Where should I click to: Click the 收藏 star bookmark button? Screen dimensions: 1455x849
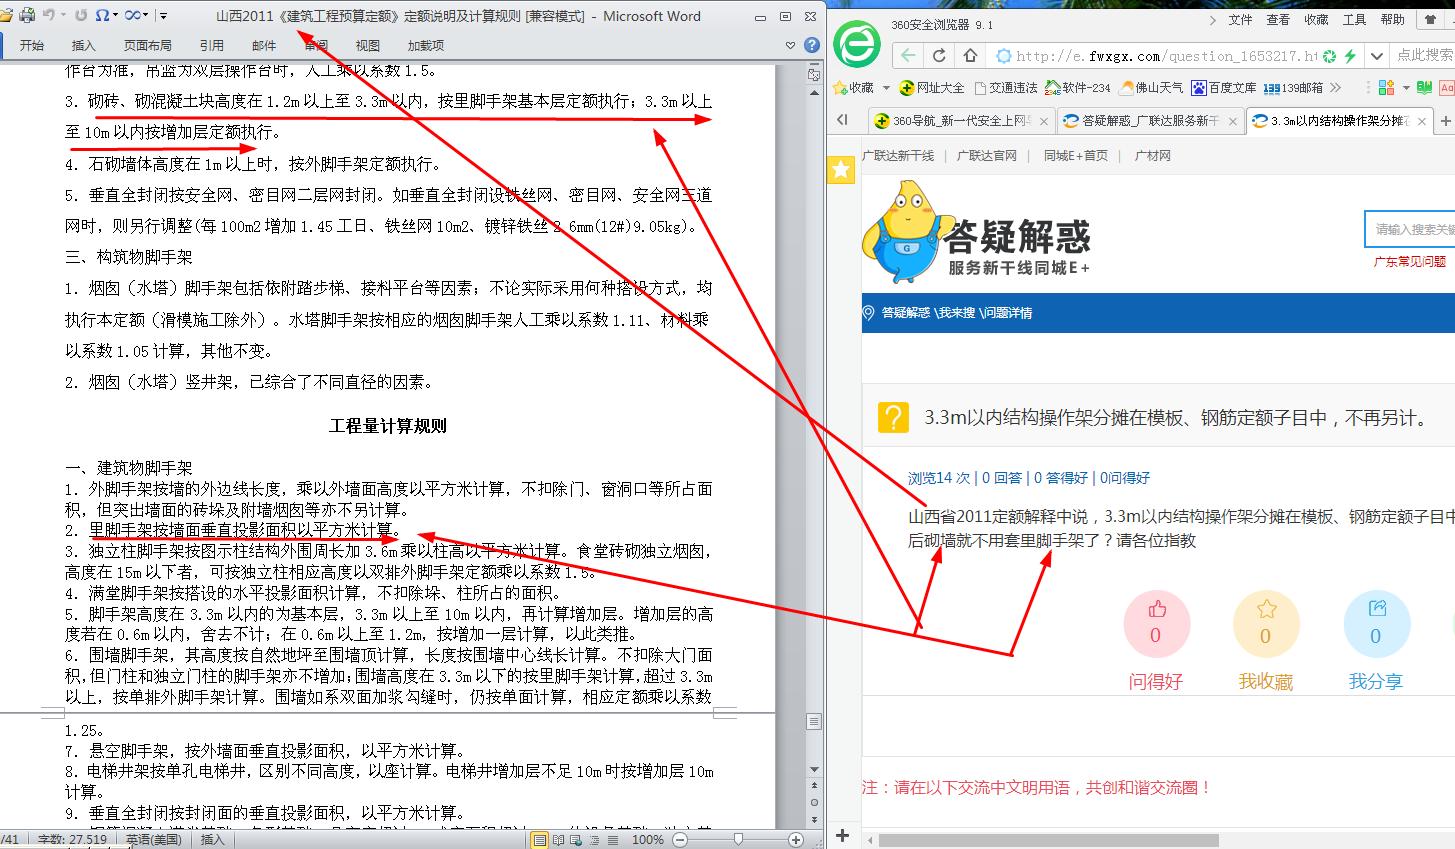[854, 88]
